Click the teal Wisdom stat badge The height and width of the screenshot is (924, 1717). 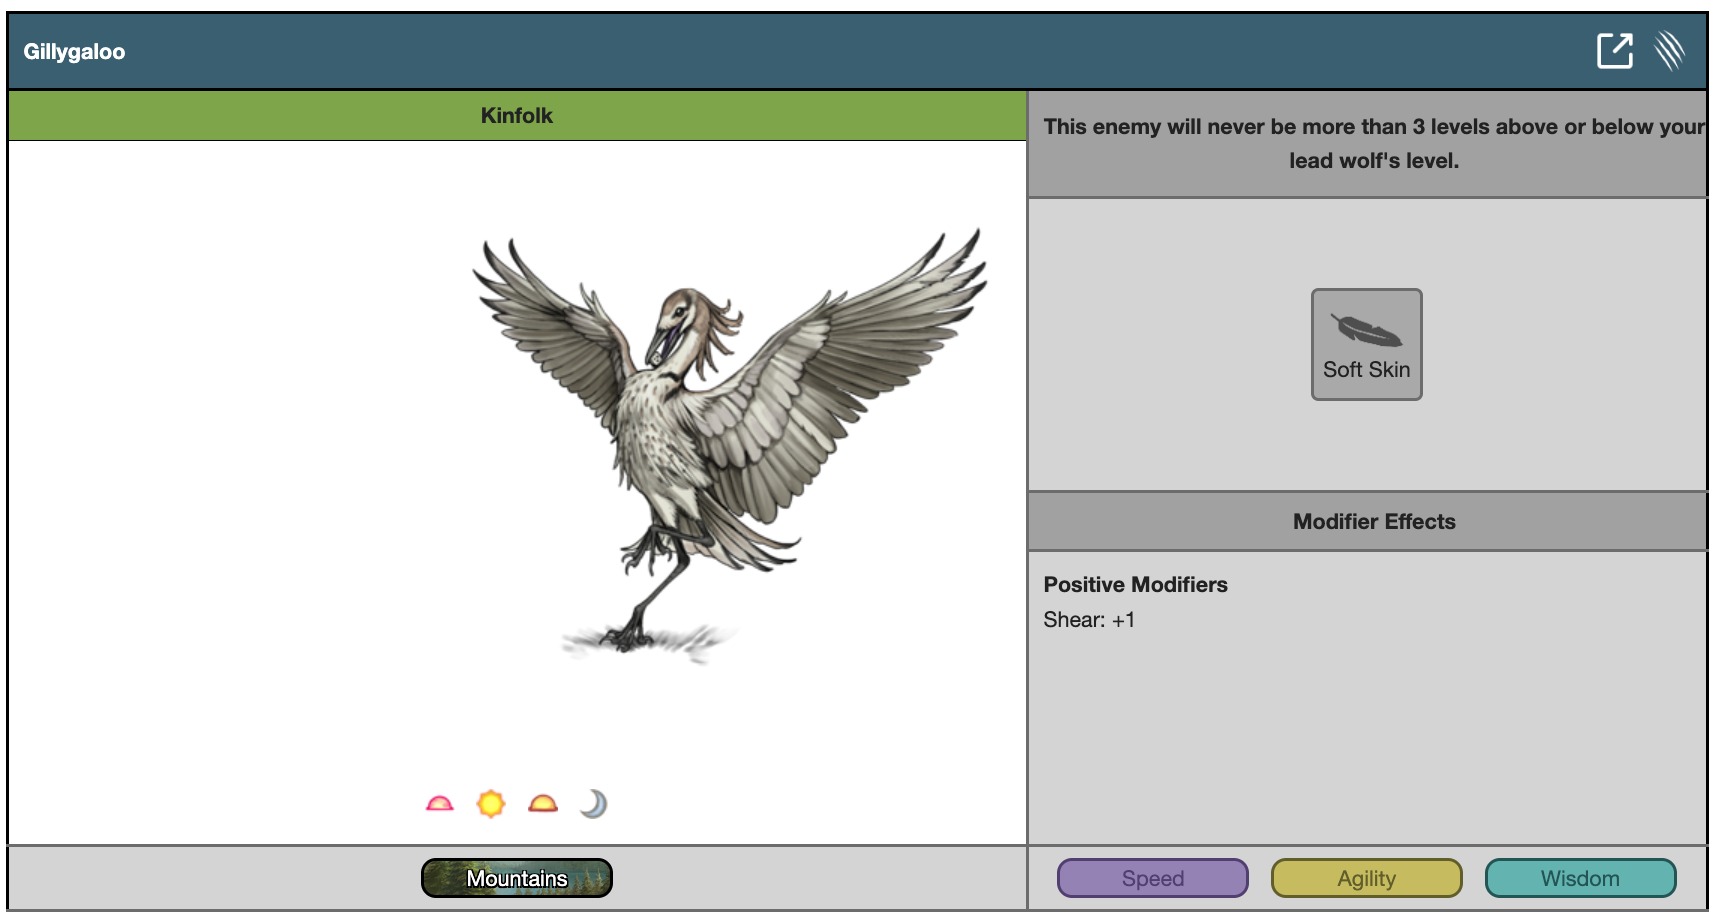click(x=1580, y=878)
